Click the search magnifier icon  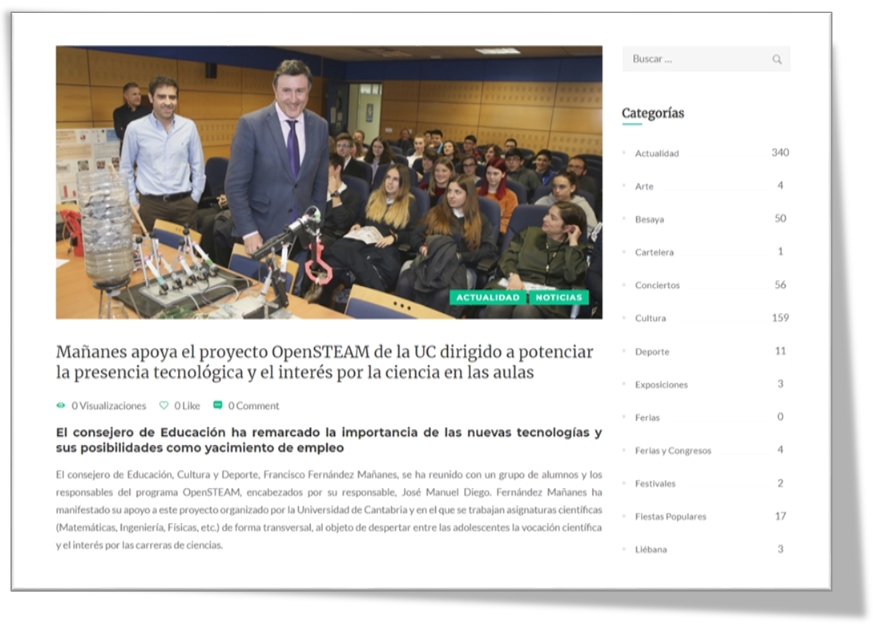(777, 59)
